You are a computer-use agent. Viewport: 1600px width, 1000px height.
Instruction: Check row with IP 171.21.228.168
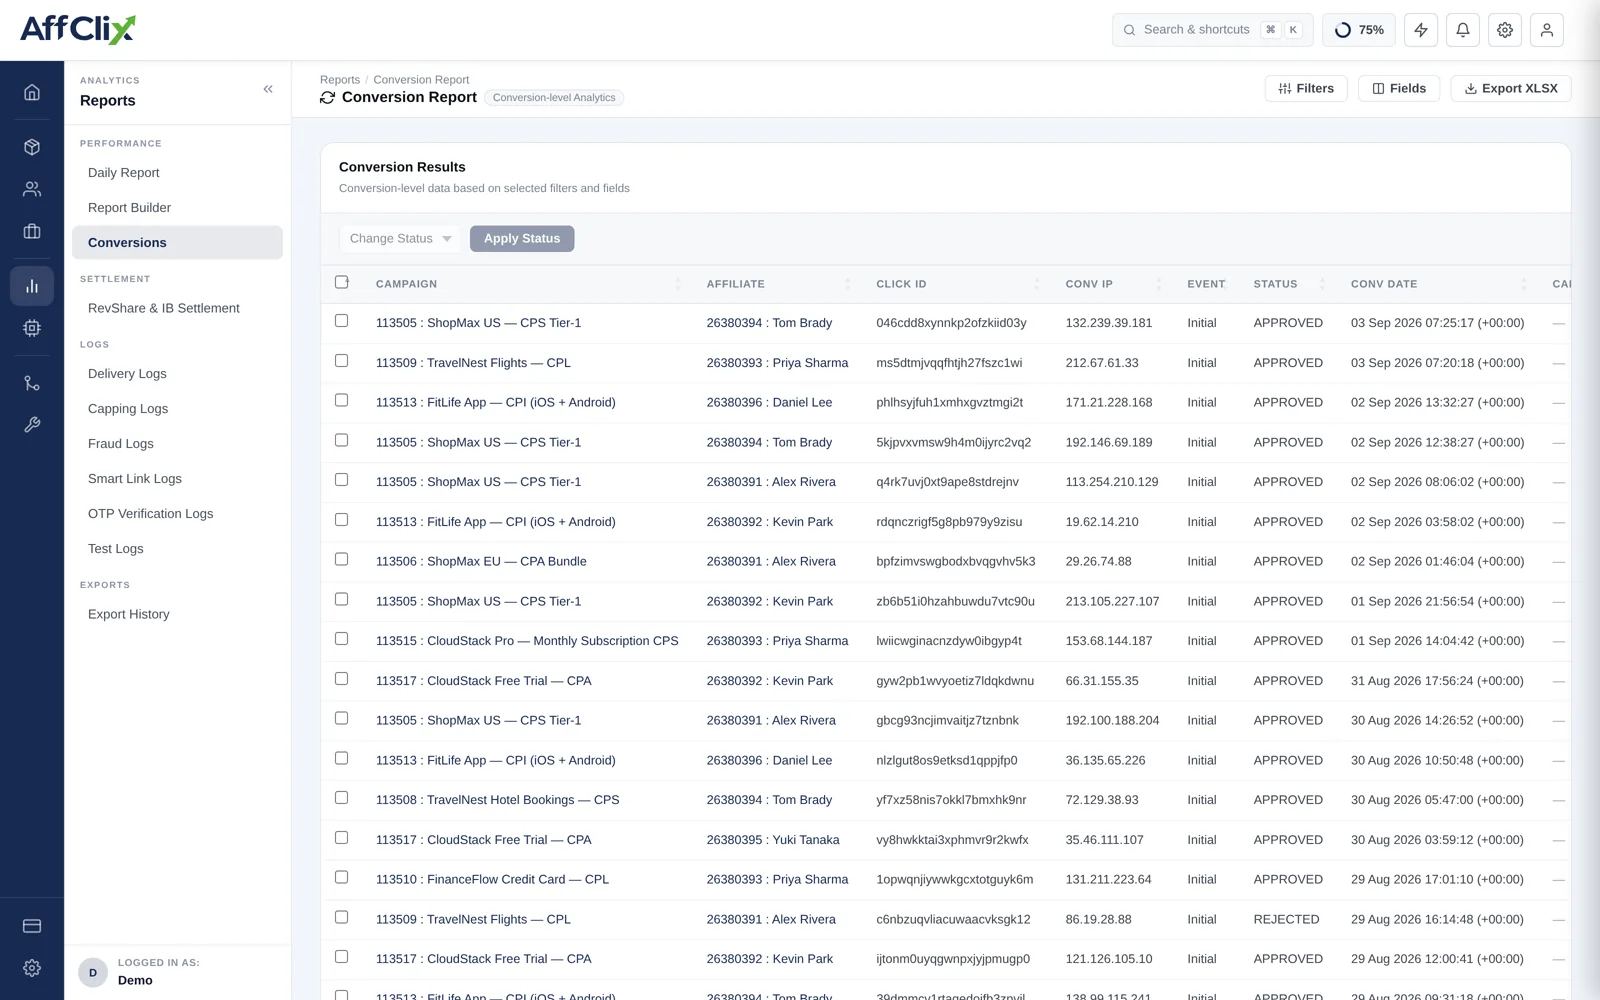coord(342,400)
